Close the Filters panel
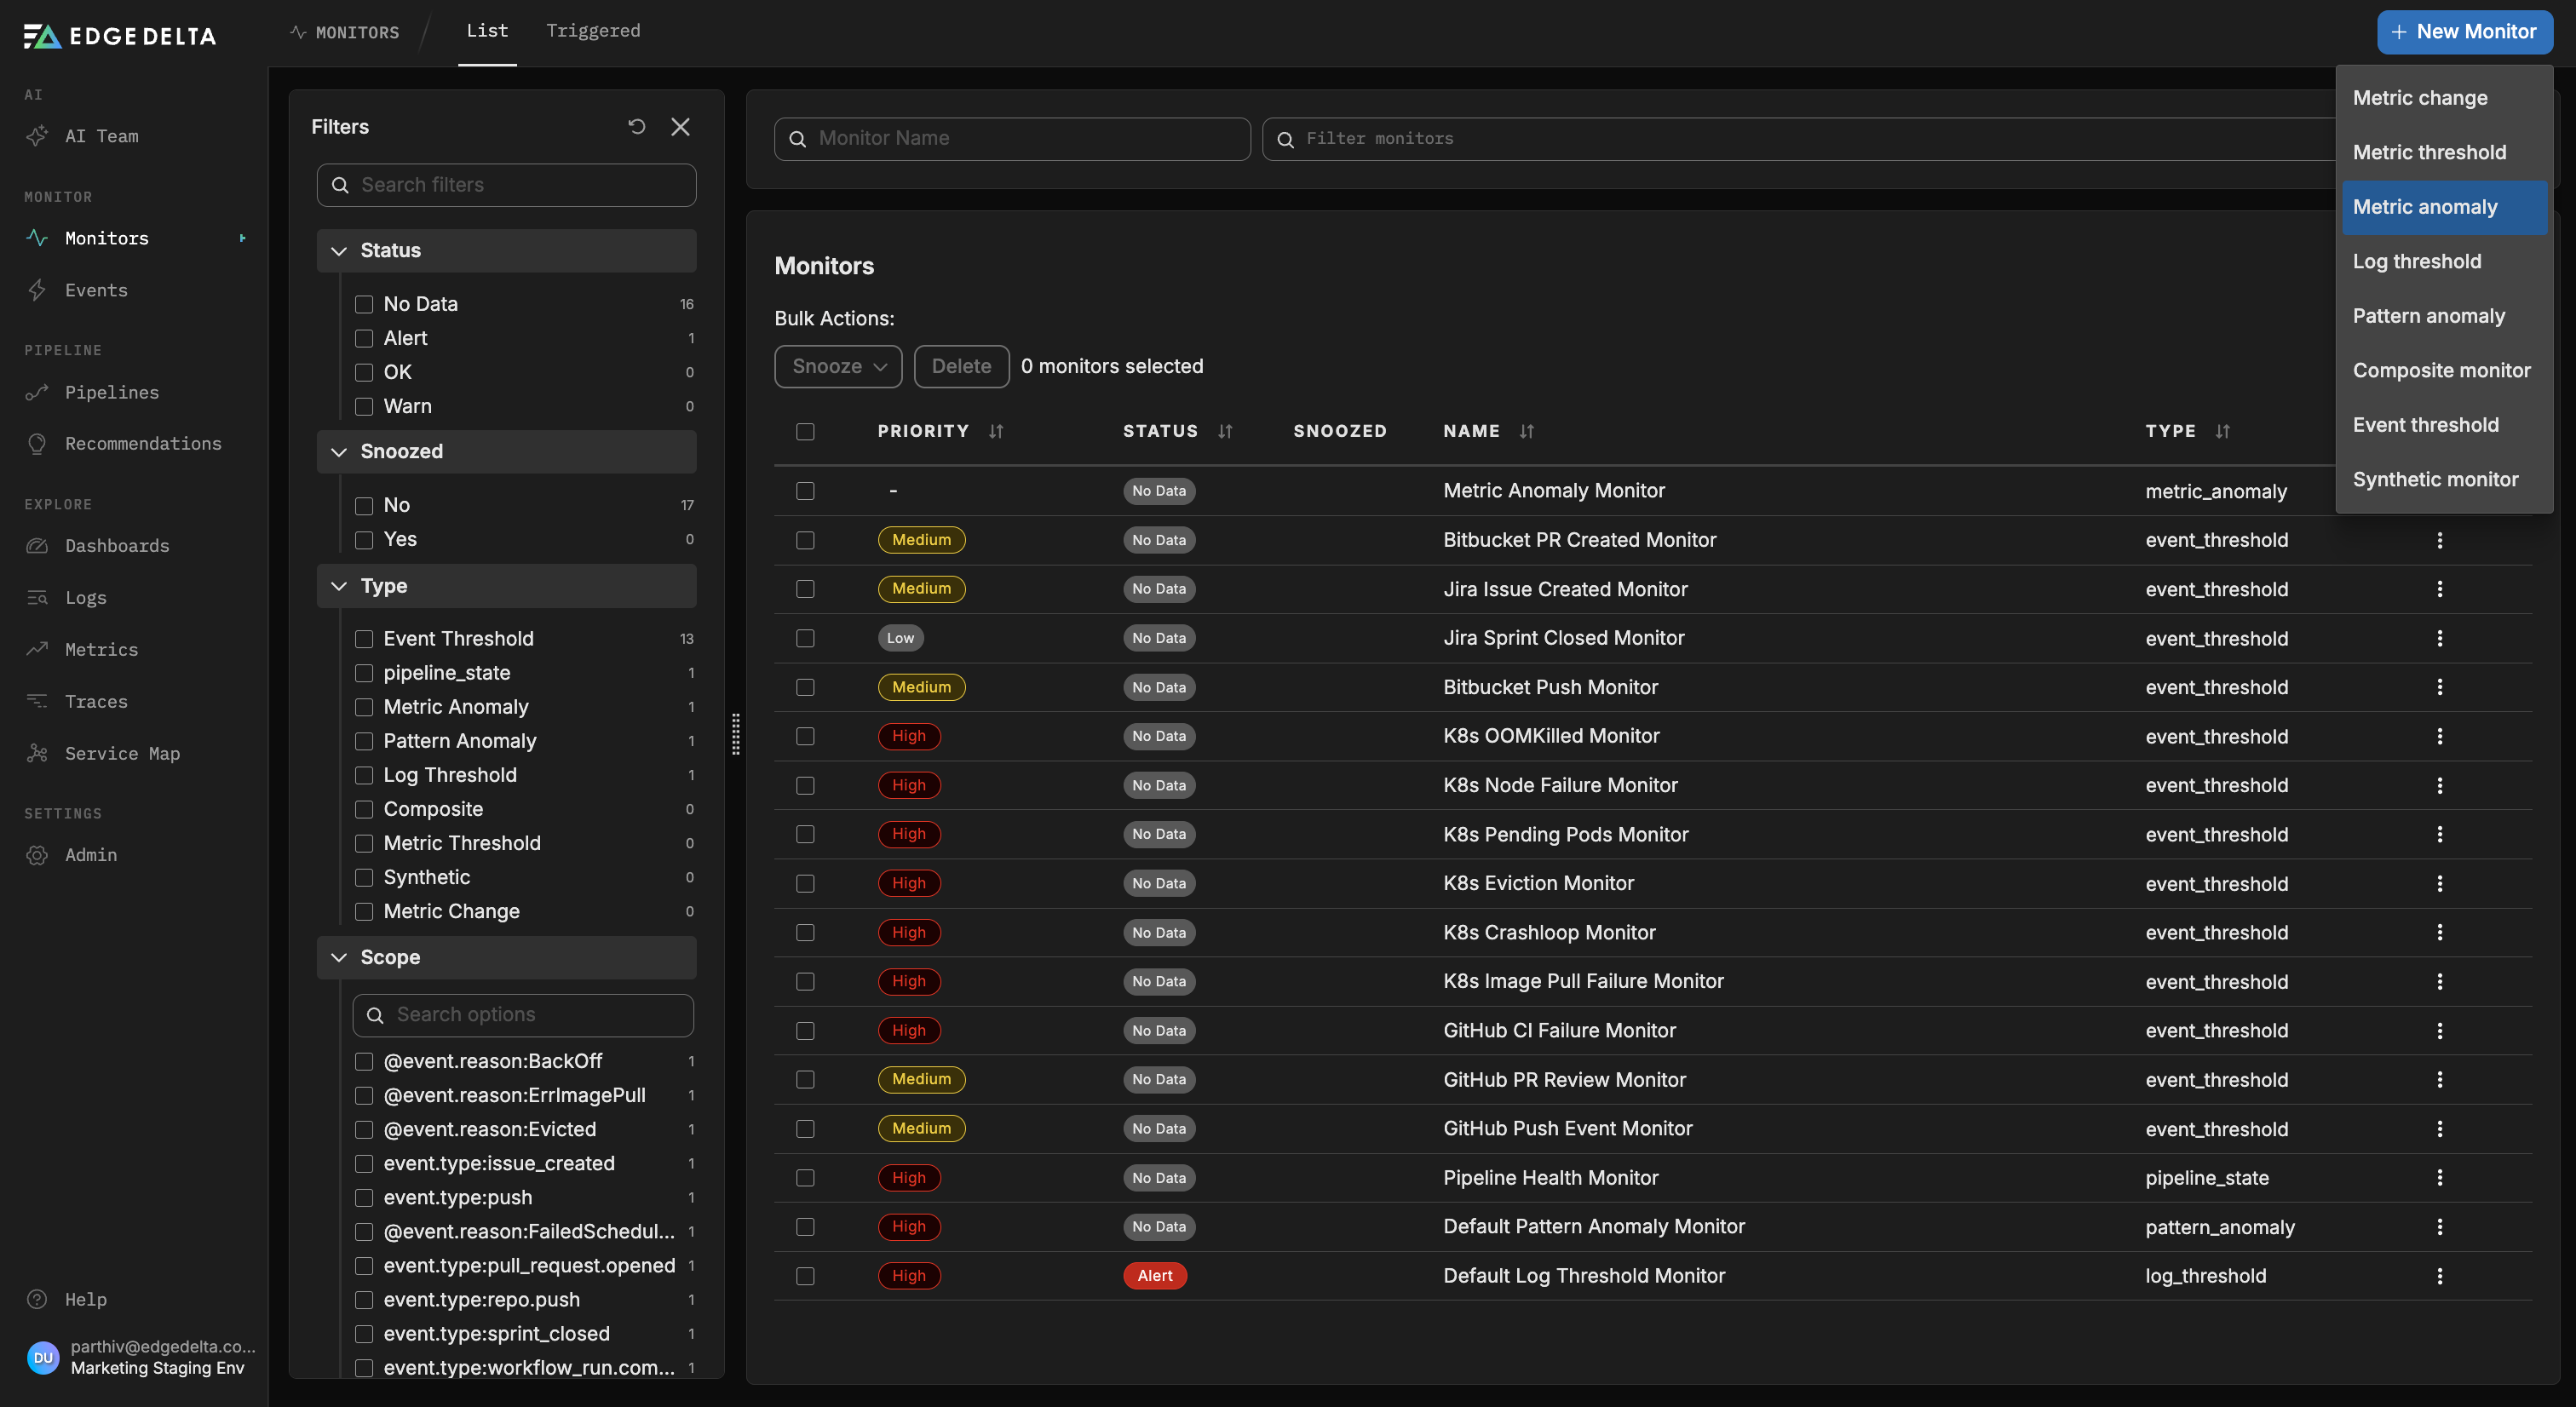Screen dimensions: 2576x1407 click(x=681, y=126)
